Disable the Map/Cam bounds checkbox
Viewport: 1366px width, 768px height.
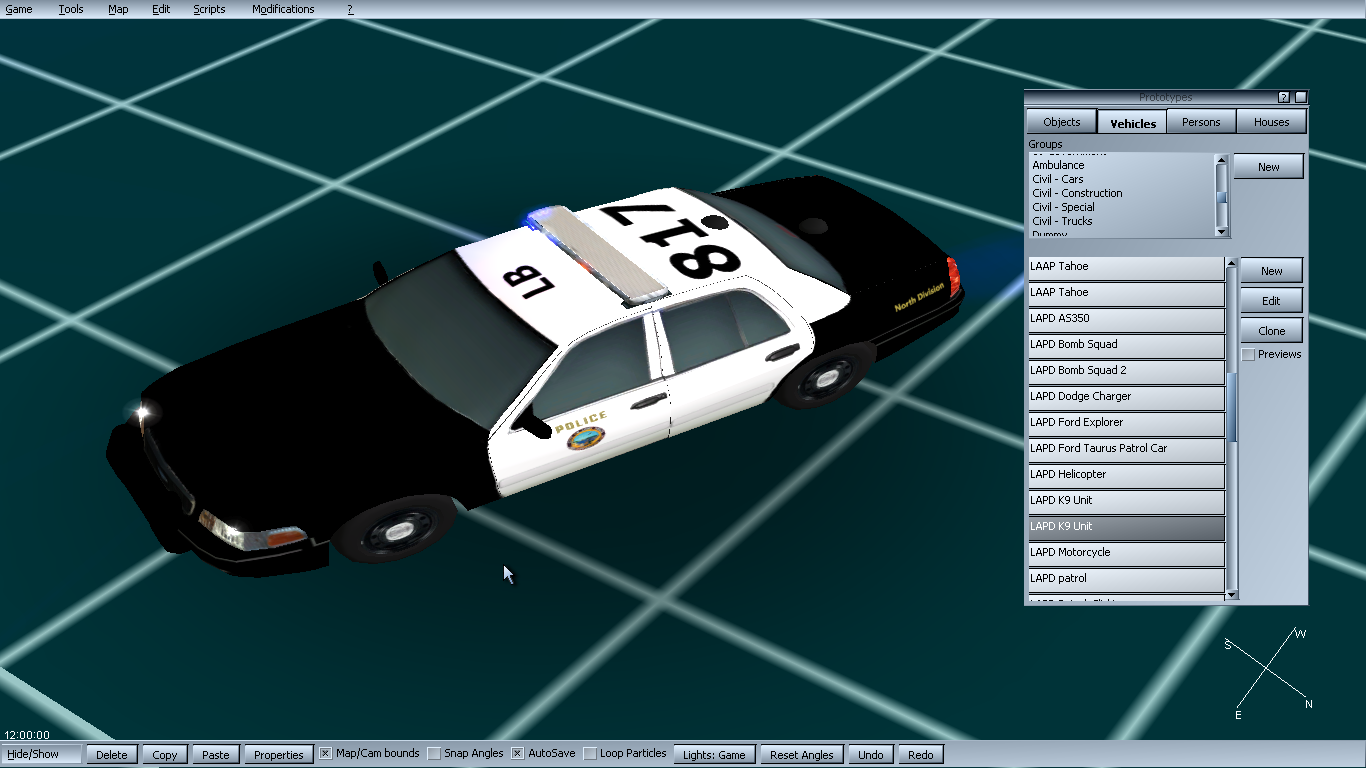(x=325, y=753)
